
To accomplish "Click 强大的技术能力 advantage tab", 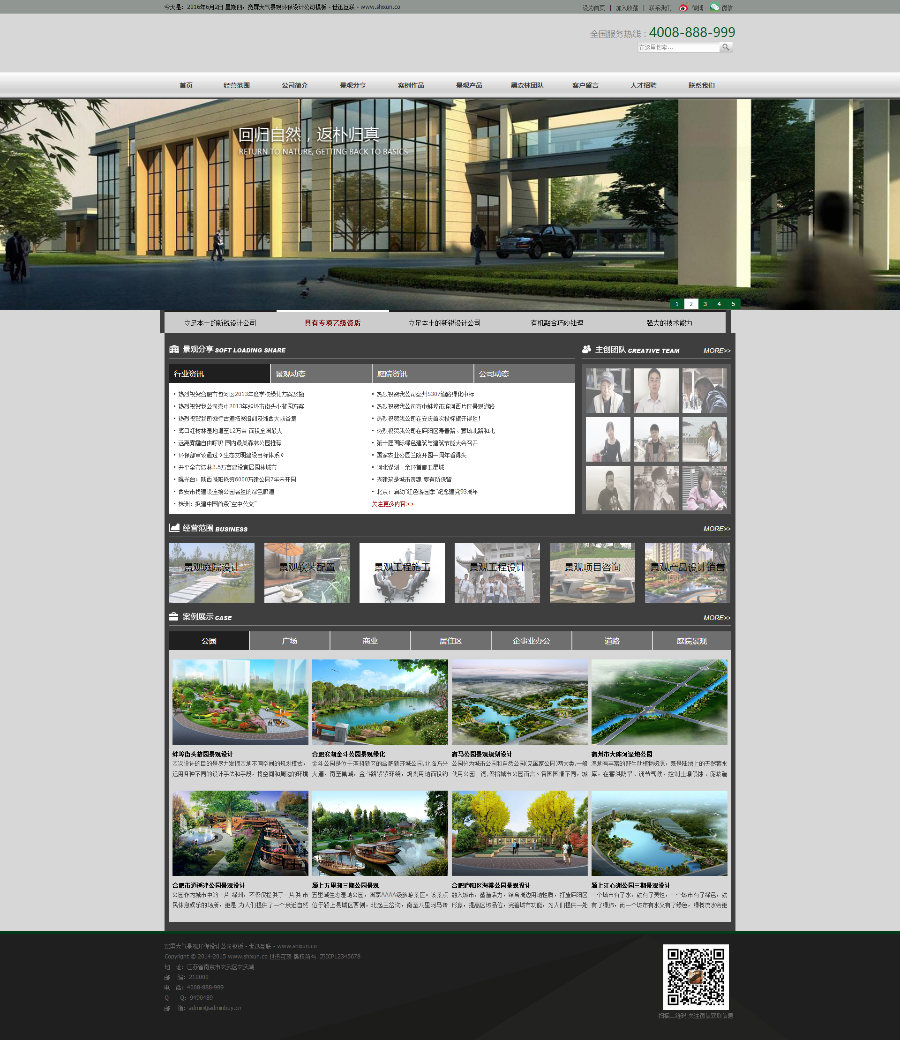I will [x=669, y=323].
